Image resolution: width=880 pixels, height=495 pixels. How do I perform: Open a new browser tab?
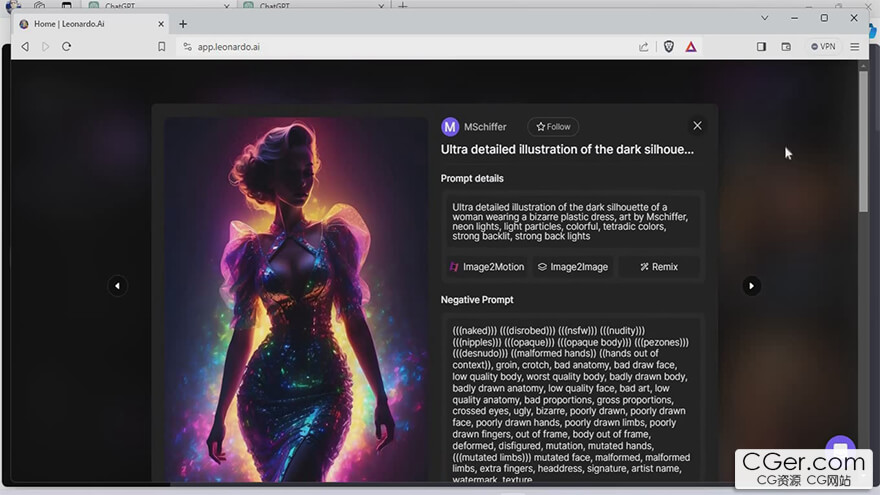click(183, 24)
